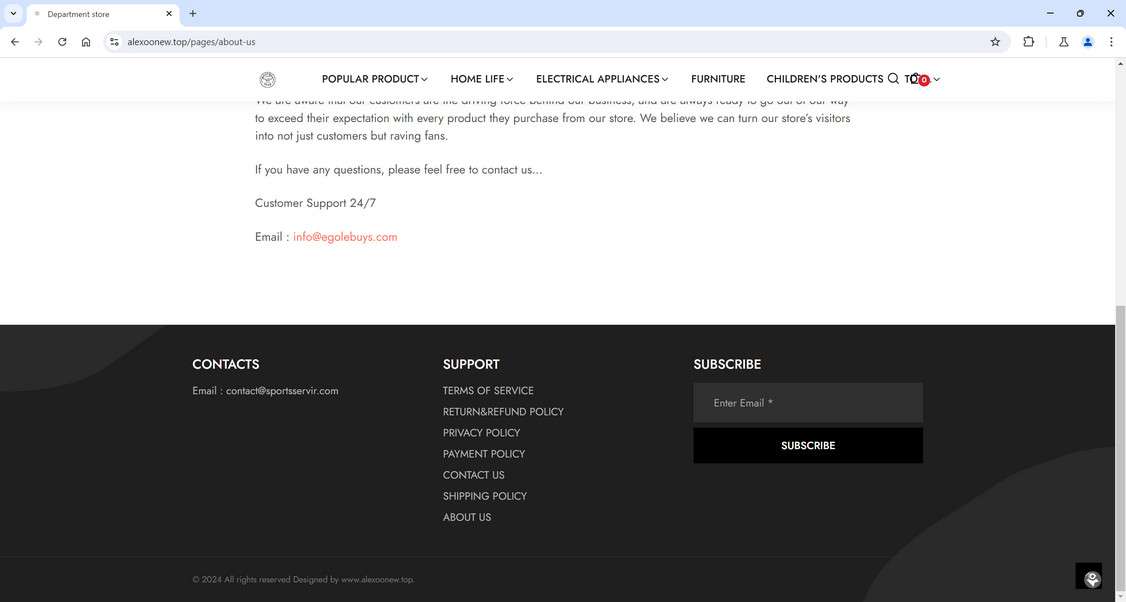Click www.alexoonew.top in copyright line
This screenshot has height=602, width=1126.
pos(378,580)
